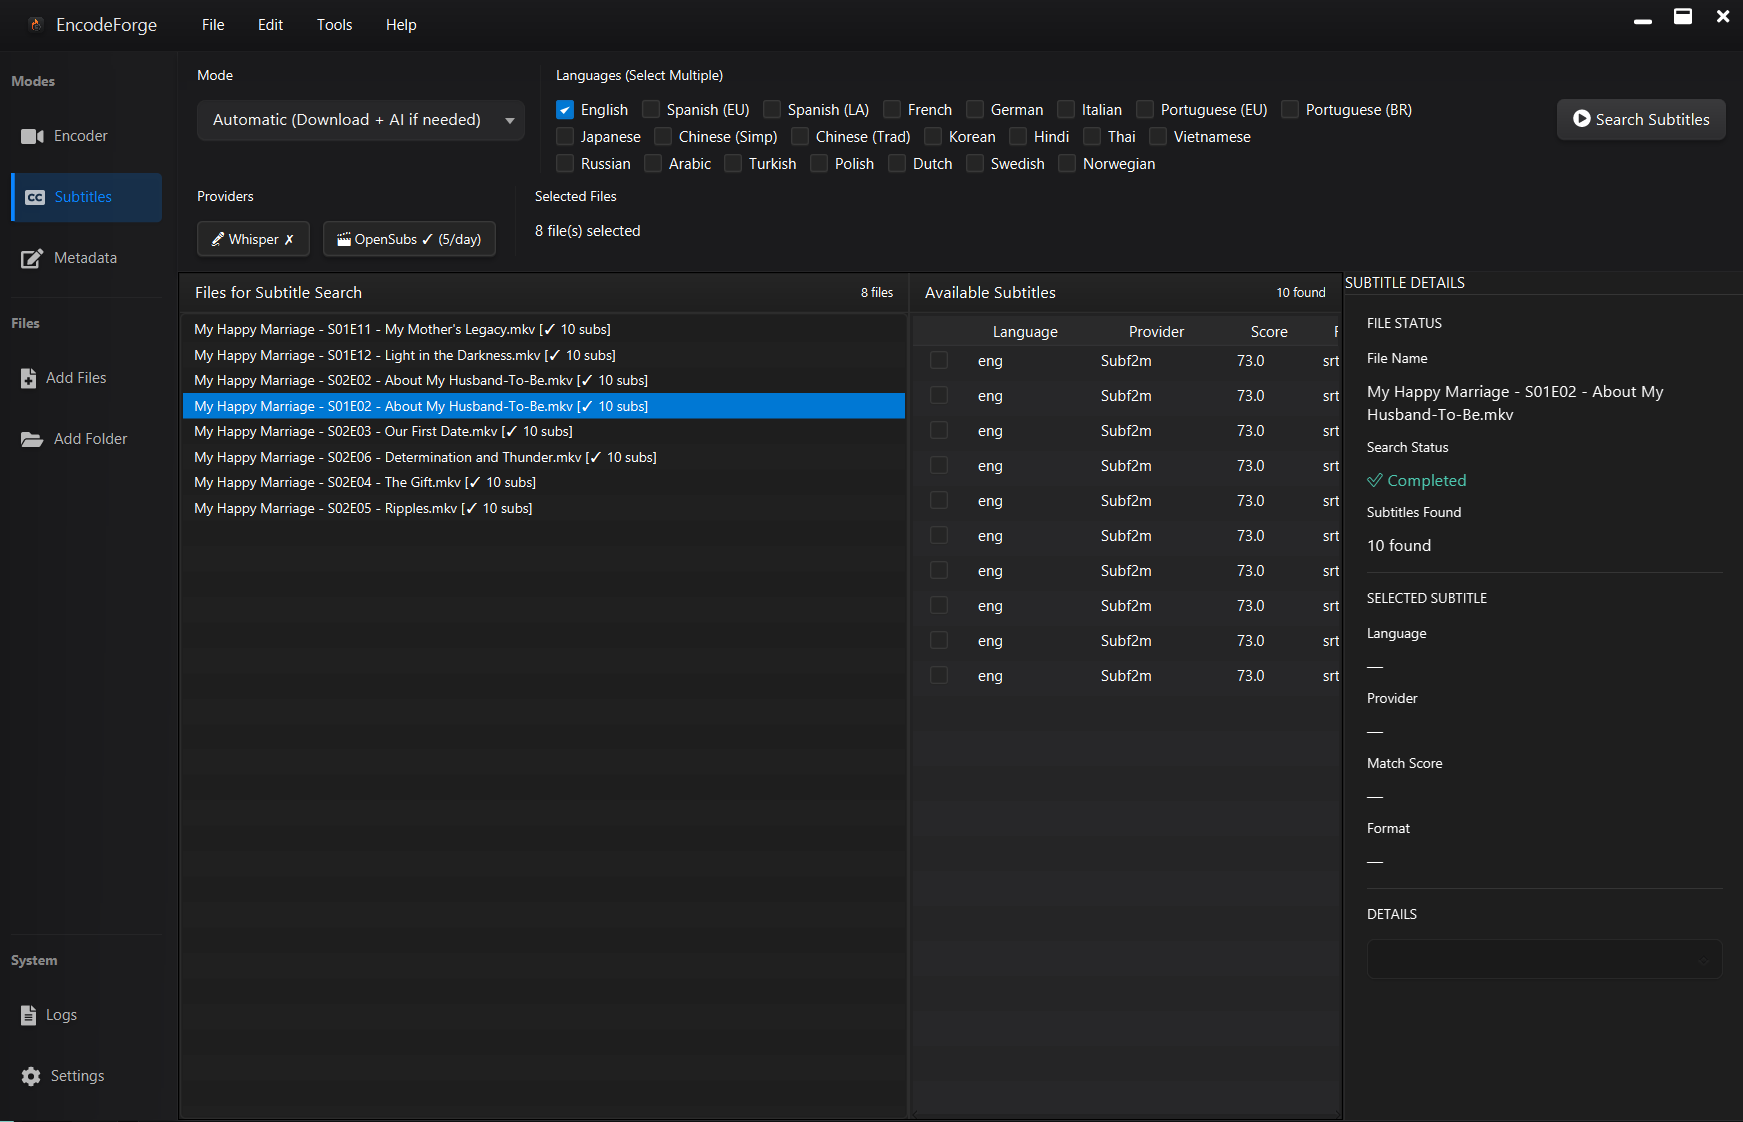This screenshot has width=1743, height=1122.
Task: Tick the first eng subtitle row checkbox
Action: [939, 361]
